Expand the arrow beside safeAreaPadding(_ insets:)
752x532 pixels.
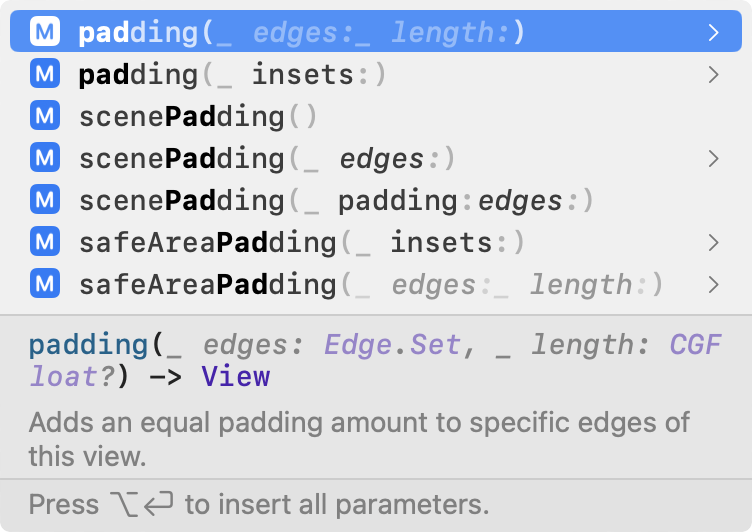pyautogui.click(x=713, y=243)
